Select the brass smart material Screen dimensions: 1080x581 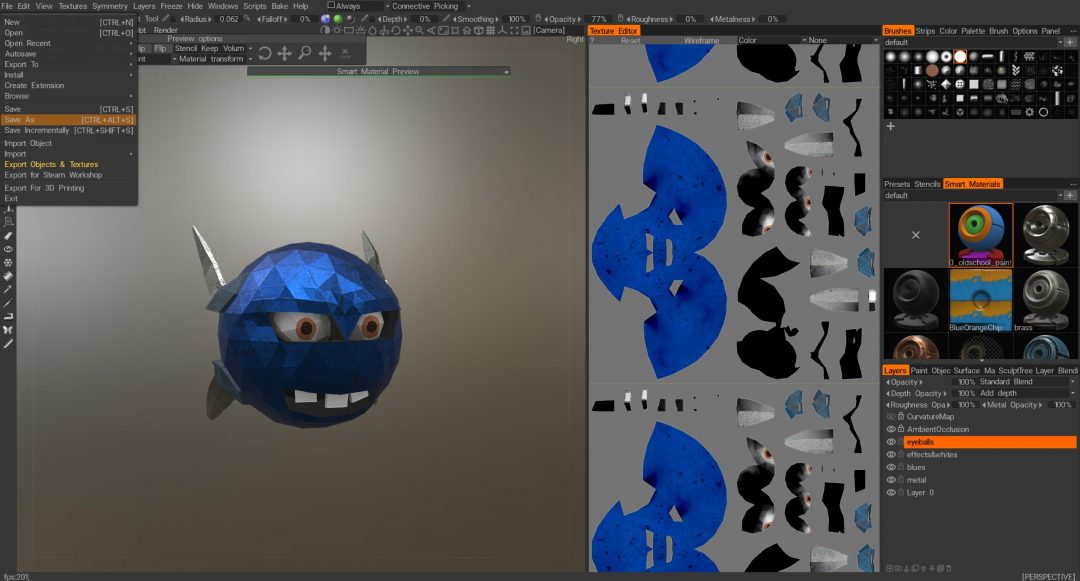tap(1046, 300)
